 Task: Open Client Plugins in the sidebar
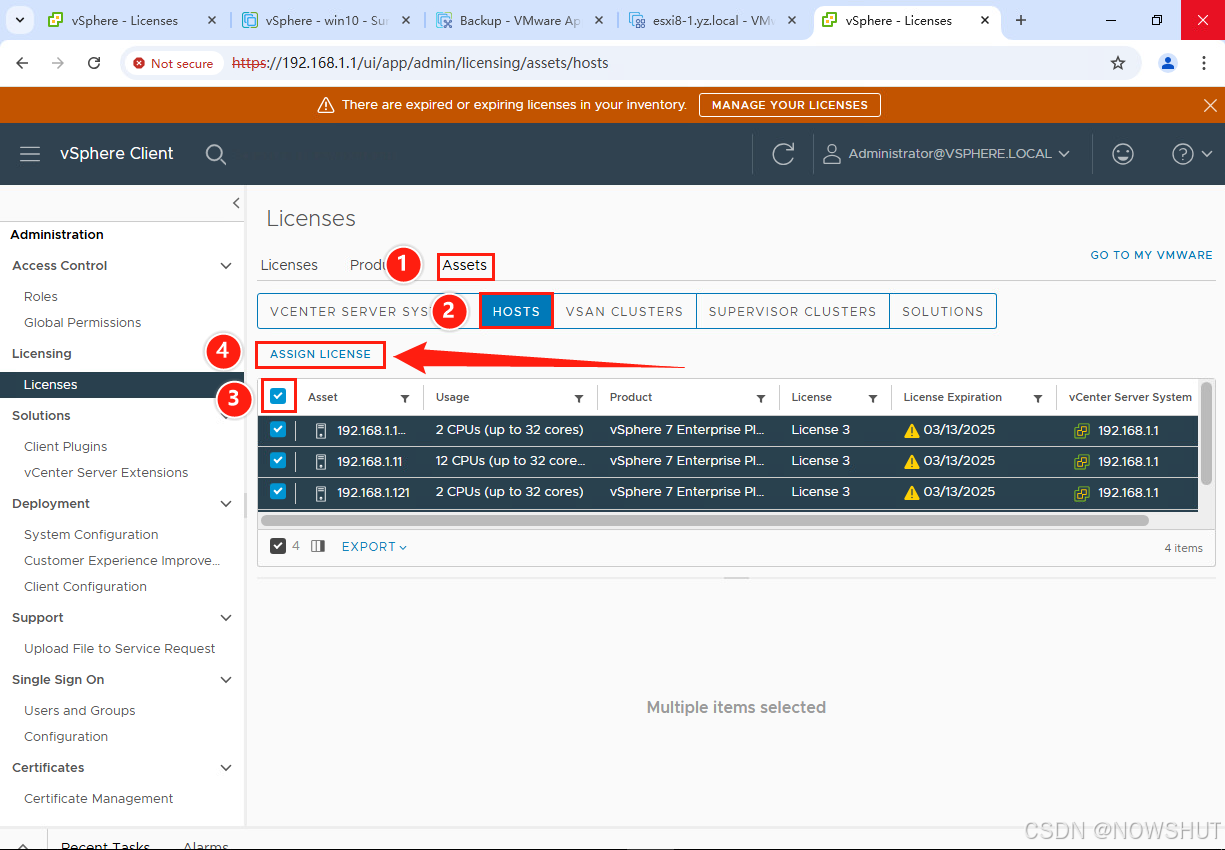66,447
